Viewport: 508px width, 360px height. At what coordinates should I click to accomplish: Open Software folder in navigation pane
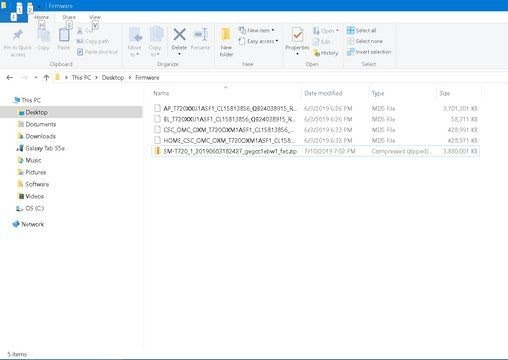coord(33,184)
